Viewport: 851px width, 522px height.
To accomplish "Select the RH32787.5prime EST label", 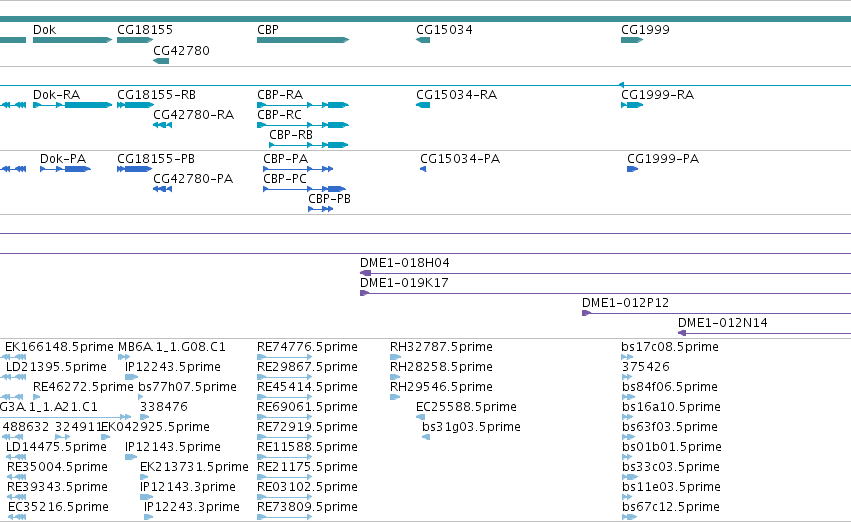I will (x=441, y=347).
